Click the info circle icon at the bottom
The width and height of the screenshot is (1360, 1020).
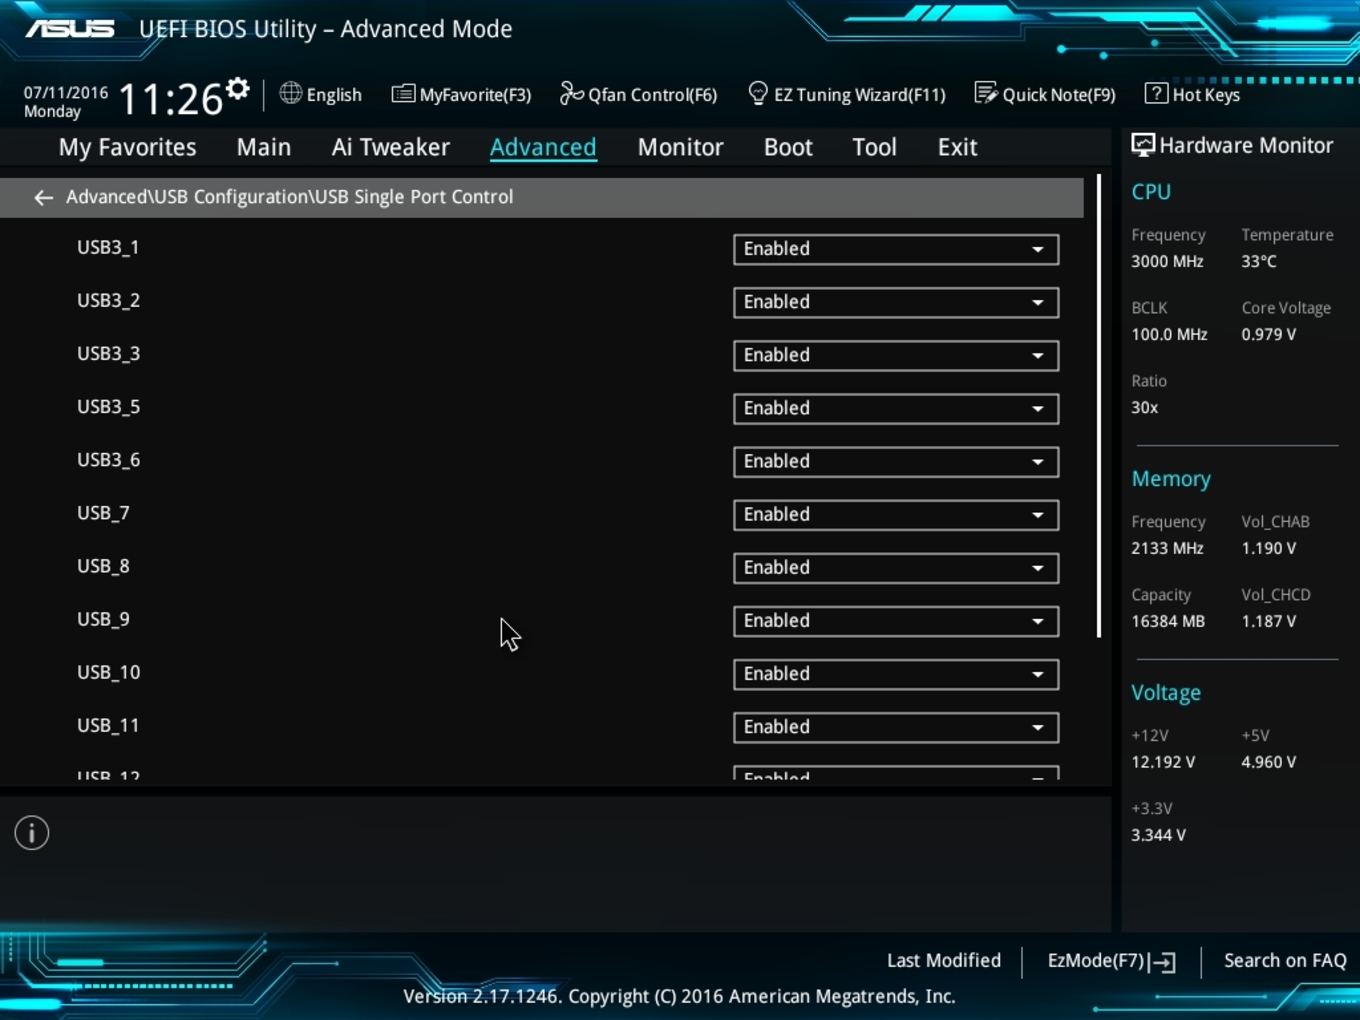pyautogui.click(x=32, y=833)
